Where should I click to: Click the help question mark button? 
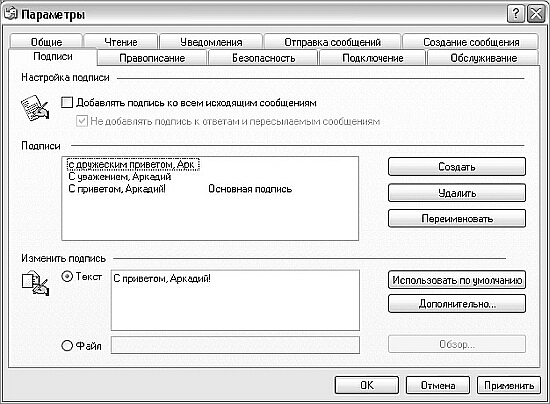(x=516, y=14)
